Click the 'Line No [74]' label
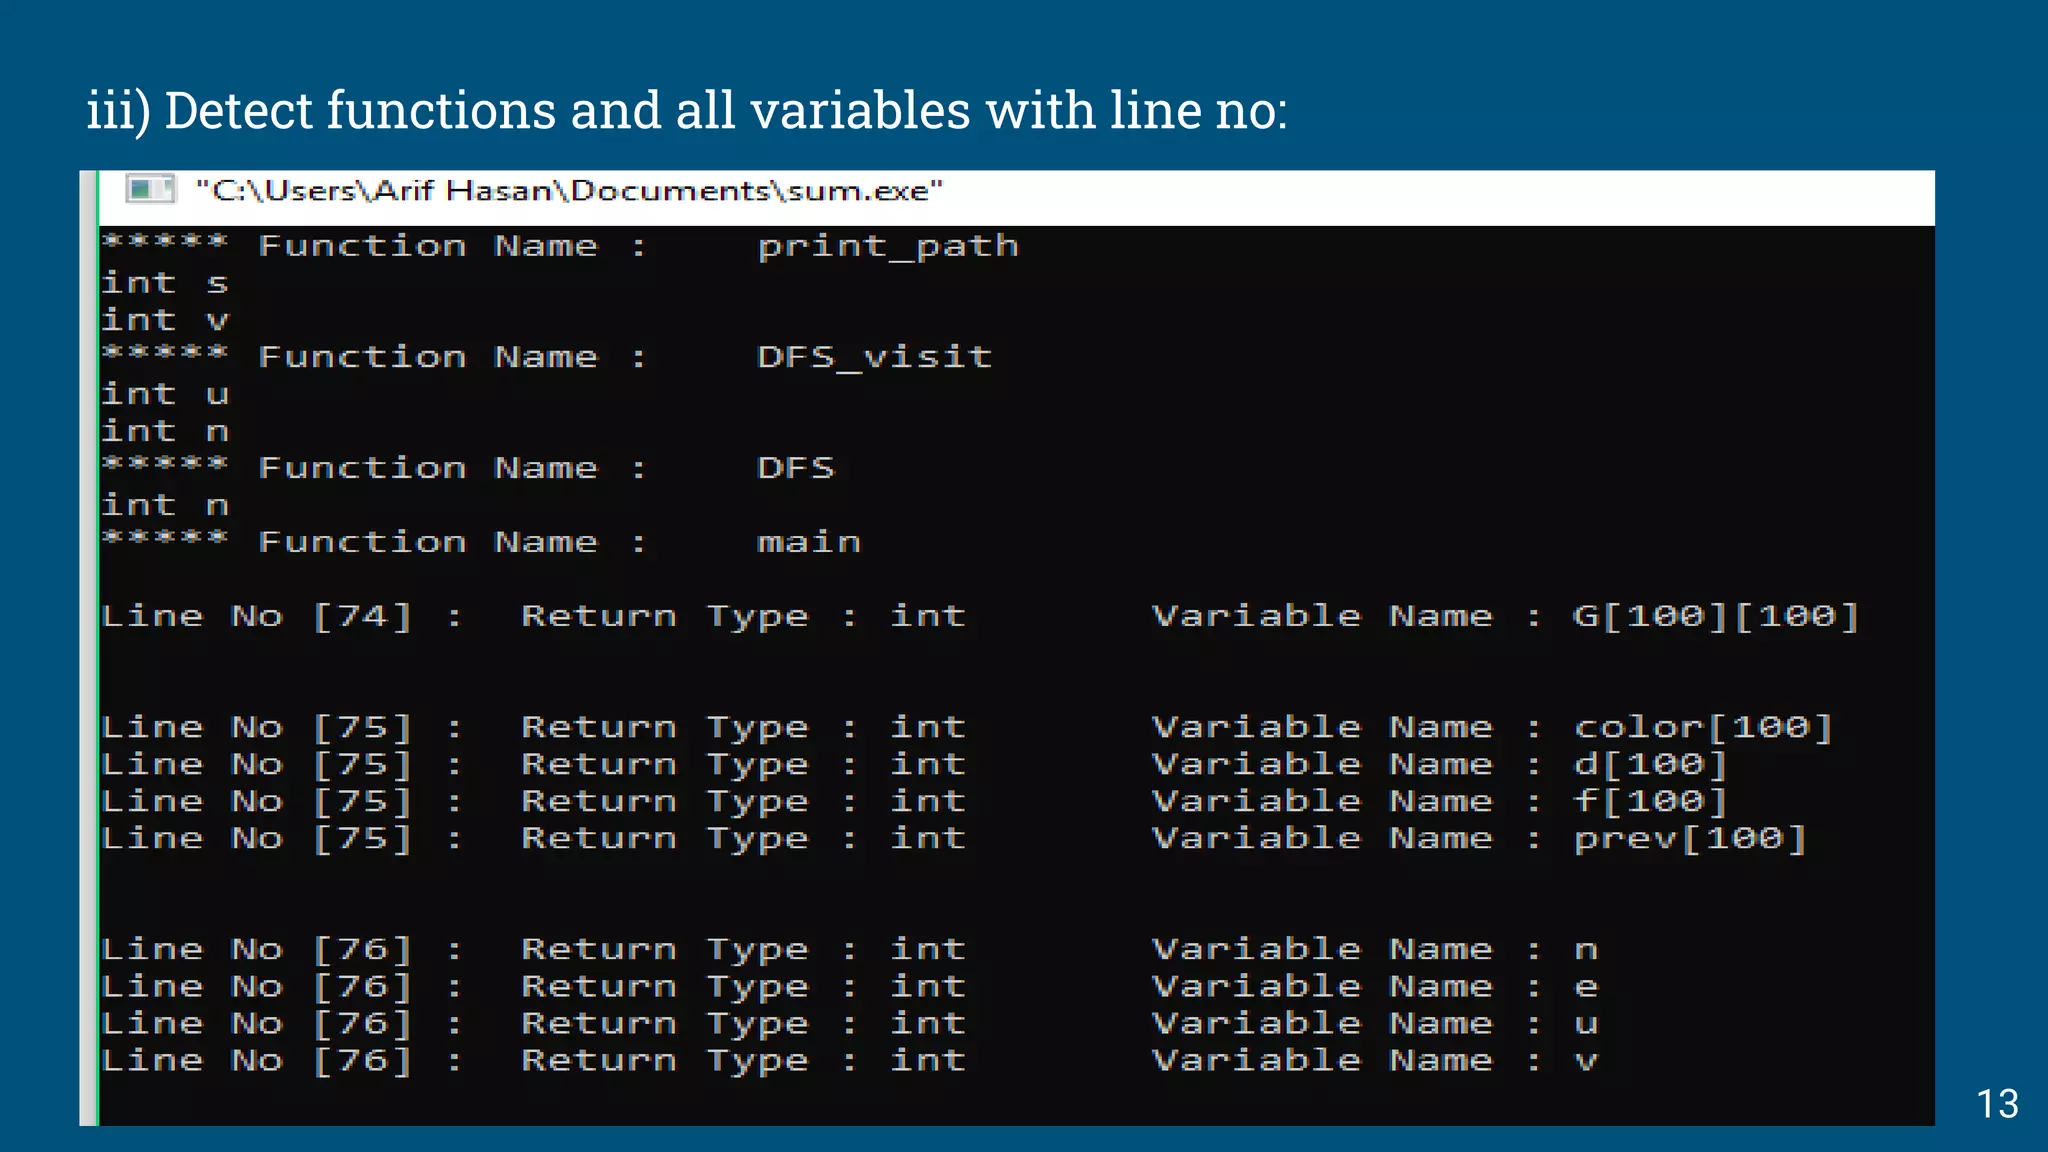Viewport: 2048px width, 1152px height. tap(256, 616)
